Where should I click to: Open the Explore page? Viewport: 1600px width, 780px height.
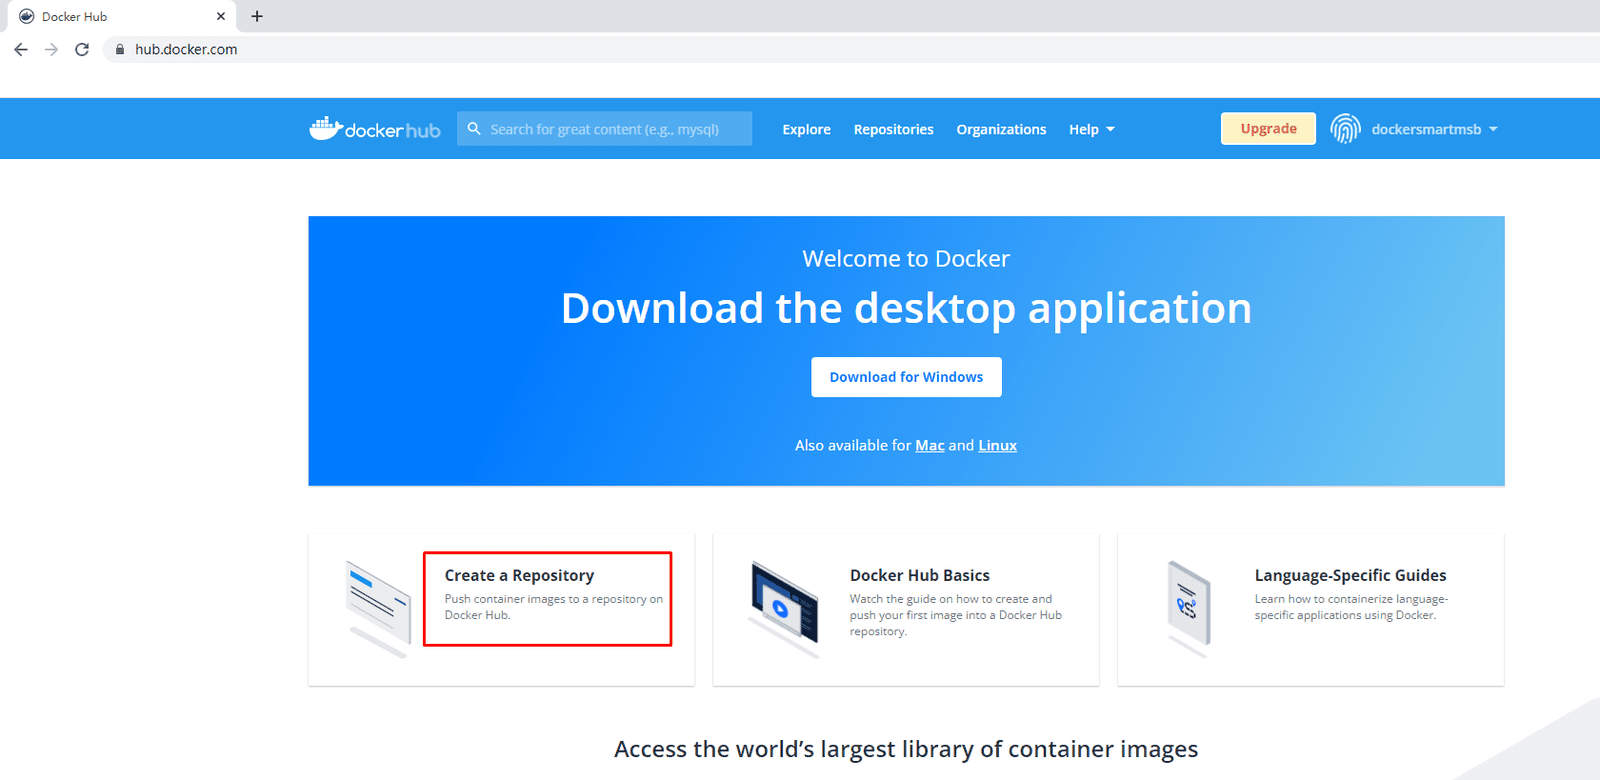[x=806, y=129]
